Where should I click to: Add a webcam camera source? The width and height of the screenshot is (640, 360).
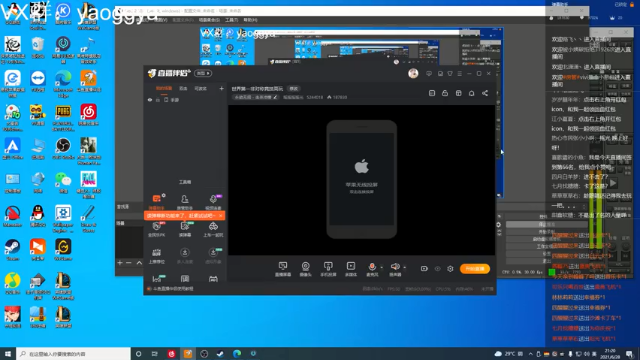tap(305, 269)
